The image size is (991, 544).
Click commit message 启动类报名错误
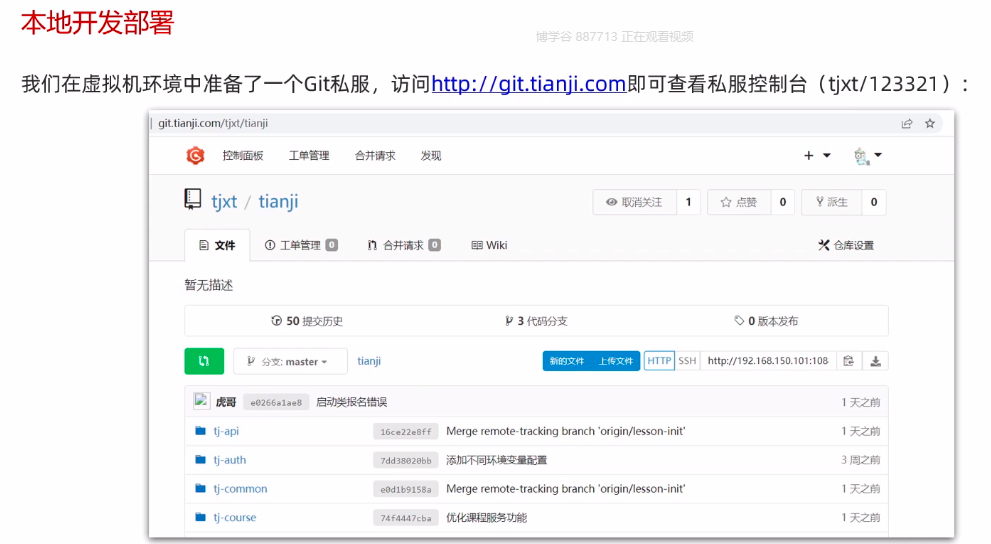[351, 402]
